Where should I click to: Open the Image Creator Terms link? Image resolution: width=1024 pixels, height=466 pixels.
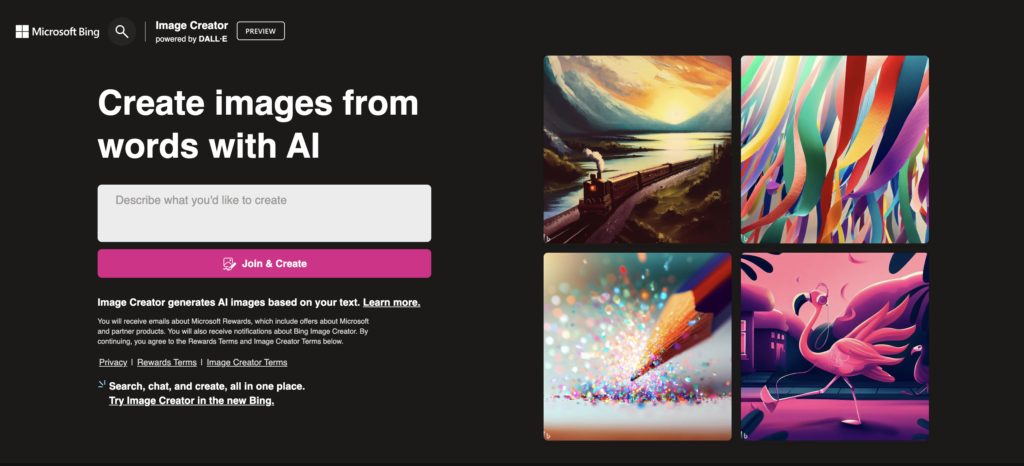(x=247, y=362)
